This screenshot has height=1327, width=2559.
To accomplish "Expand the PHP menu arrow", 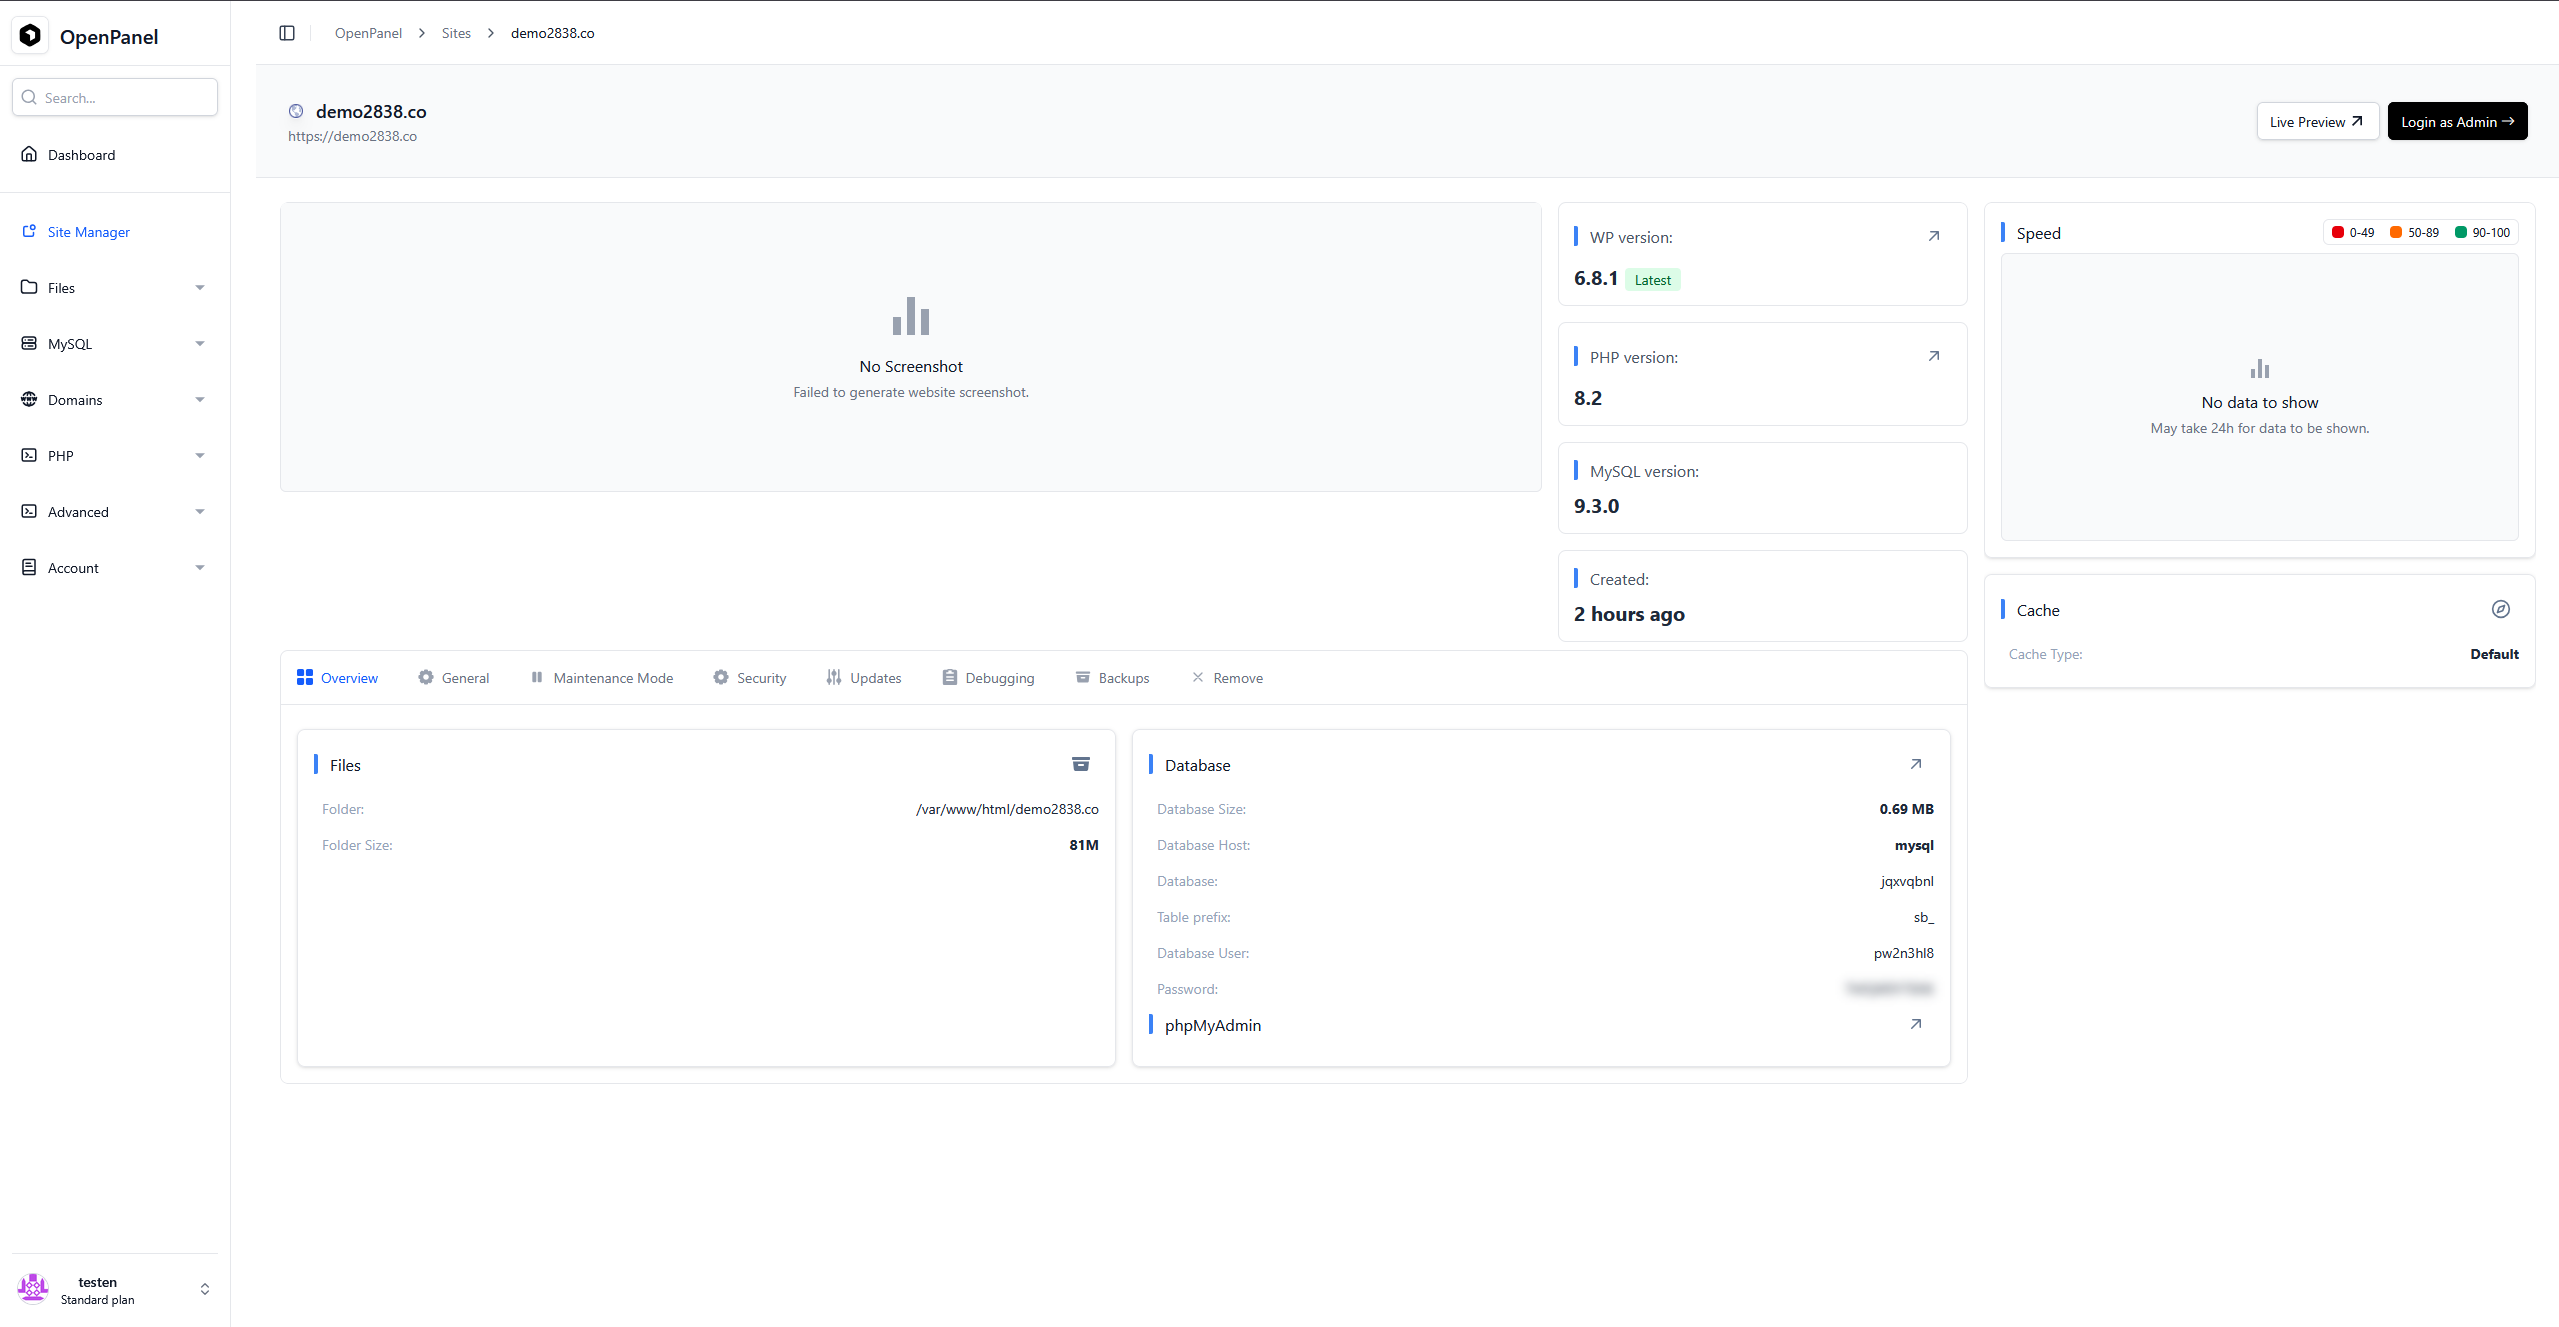I will 200,456.
